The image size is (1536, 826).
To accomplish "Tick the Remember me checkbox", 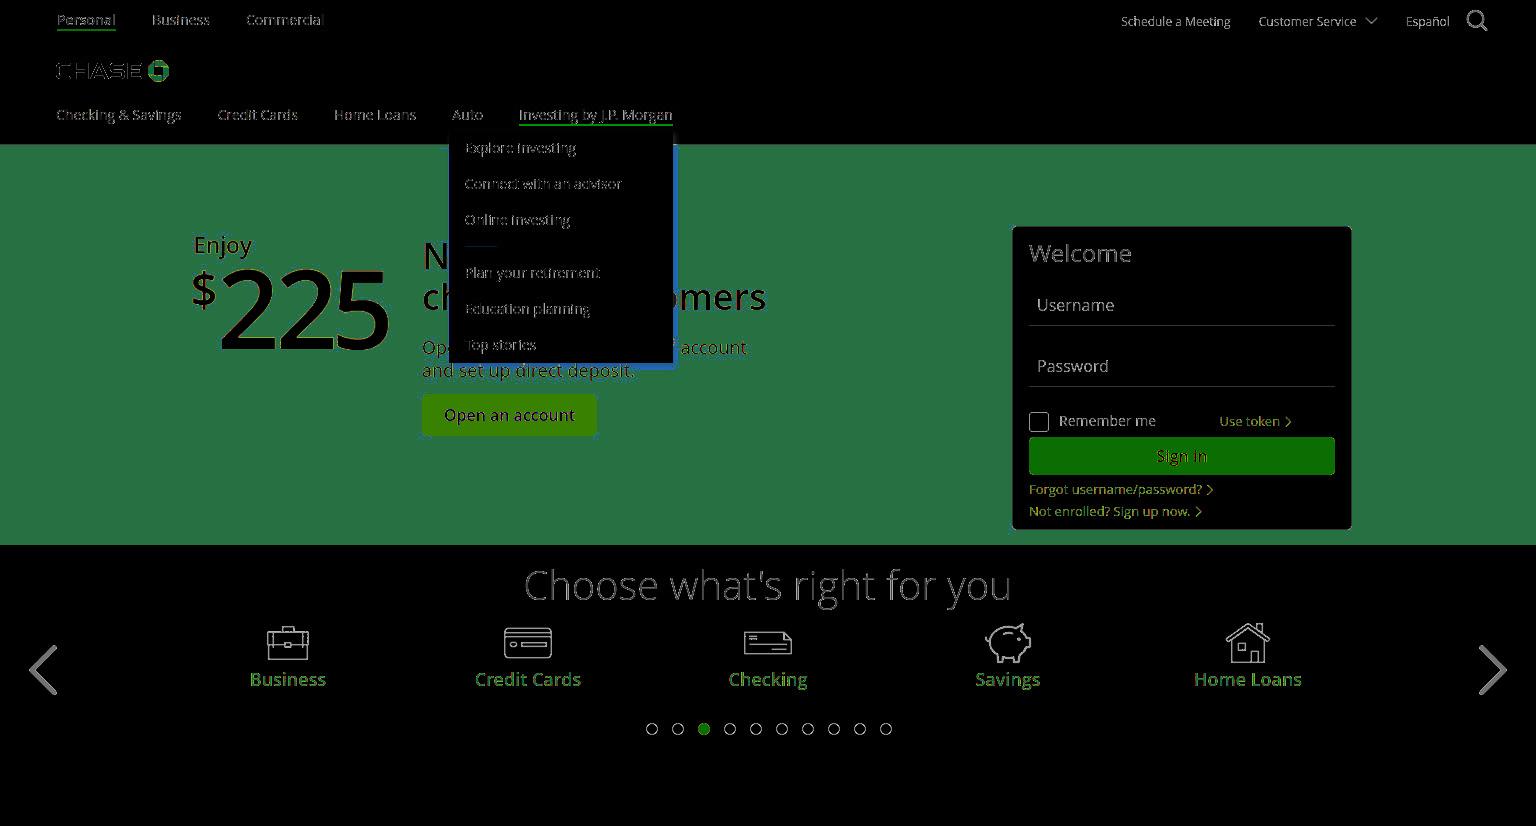I will click(1039, 422).
